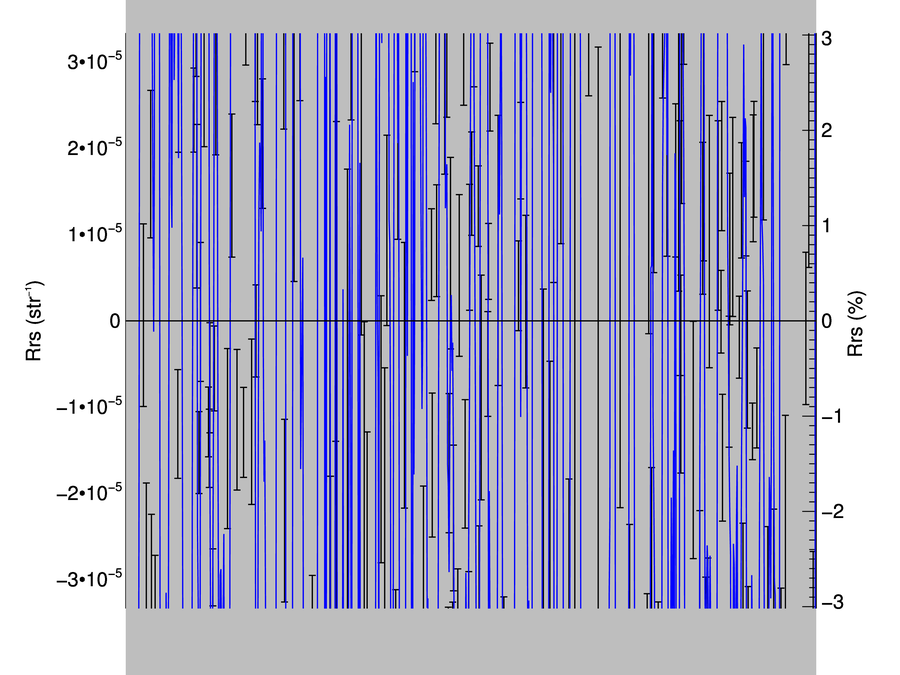Viewport: 900px width, 675px height.
Task: Select the 'Rrs (%)' right axis title
Action: pyautogui.click(x=856, y=324)
